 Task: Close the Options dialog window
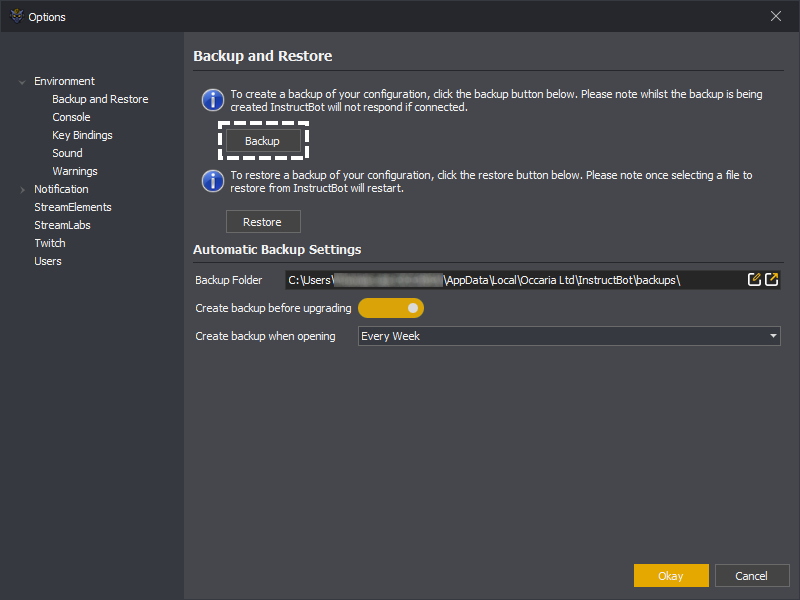click(776, 16)
